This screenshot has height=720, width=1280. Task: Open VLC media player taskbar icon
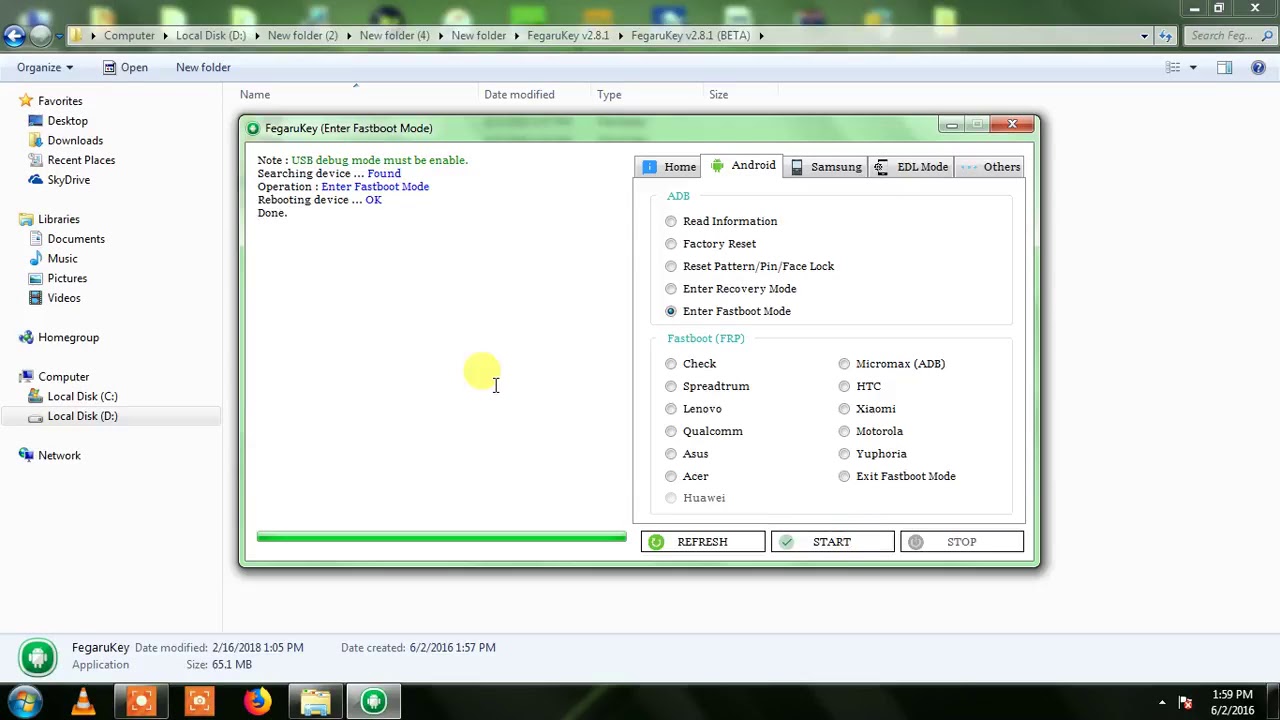(x=83, y=702)
